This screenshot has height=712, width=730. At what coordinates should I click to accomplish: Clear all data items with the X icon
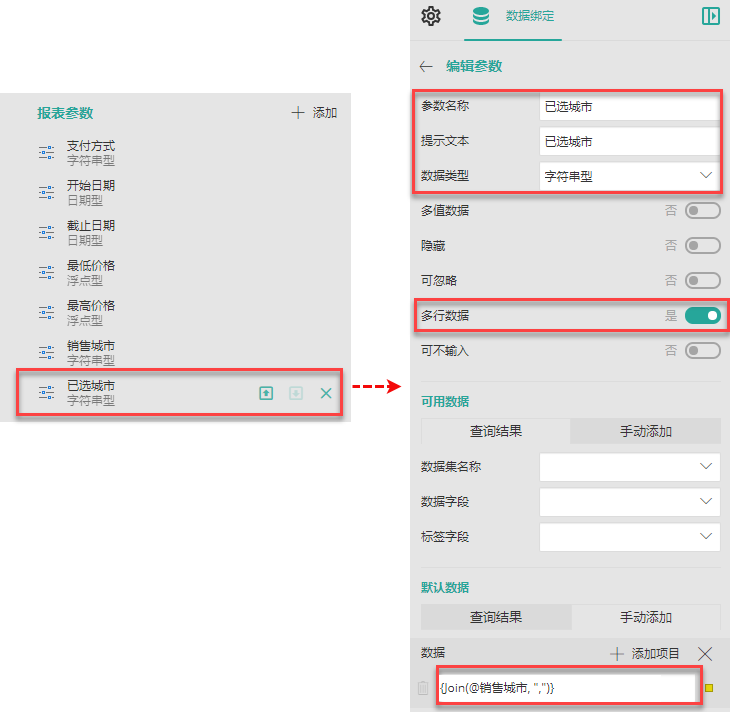pos(705,653)
